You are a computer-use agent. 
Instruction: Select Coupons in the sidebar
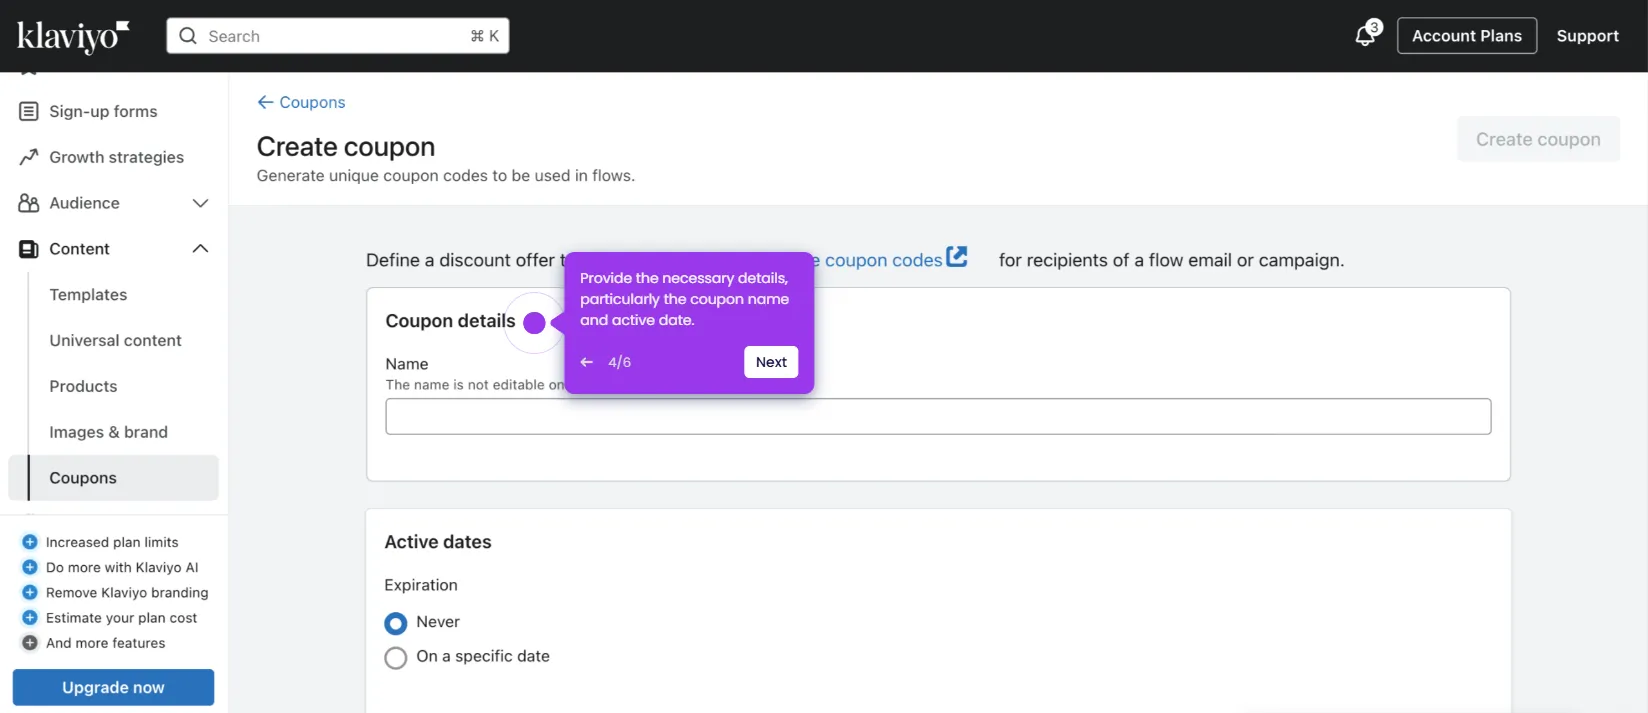113,478
